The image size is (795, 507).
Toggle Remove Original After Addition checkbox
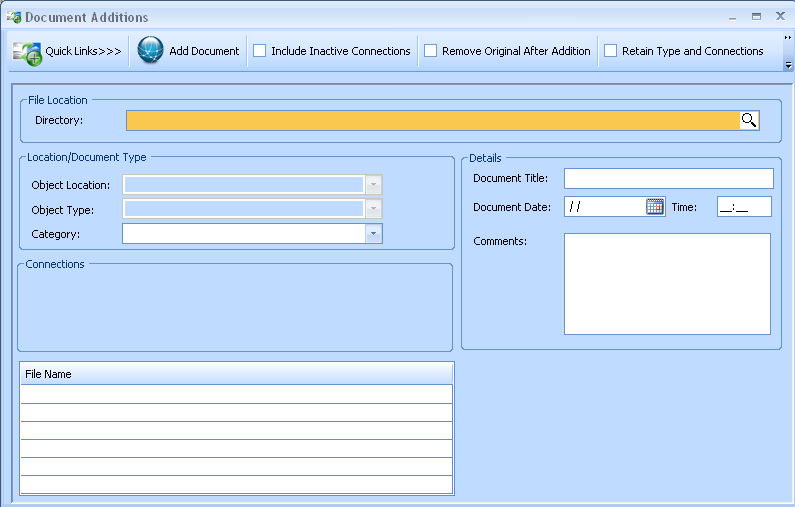(x=431, y=51)
